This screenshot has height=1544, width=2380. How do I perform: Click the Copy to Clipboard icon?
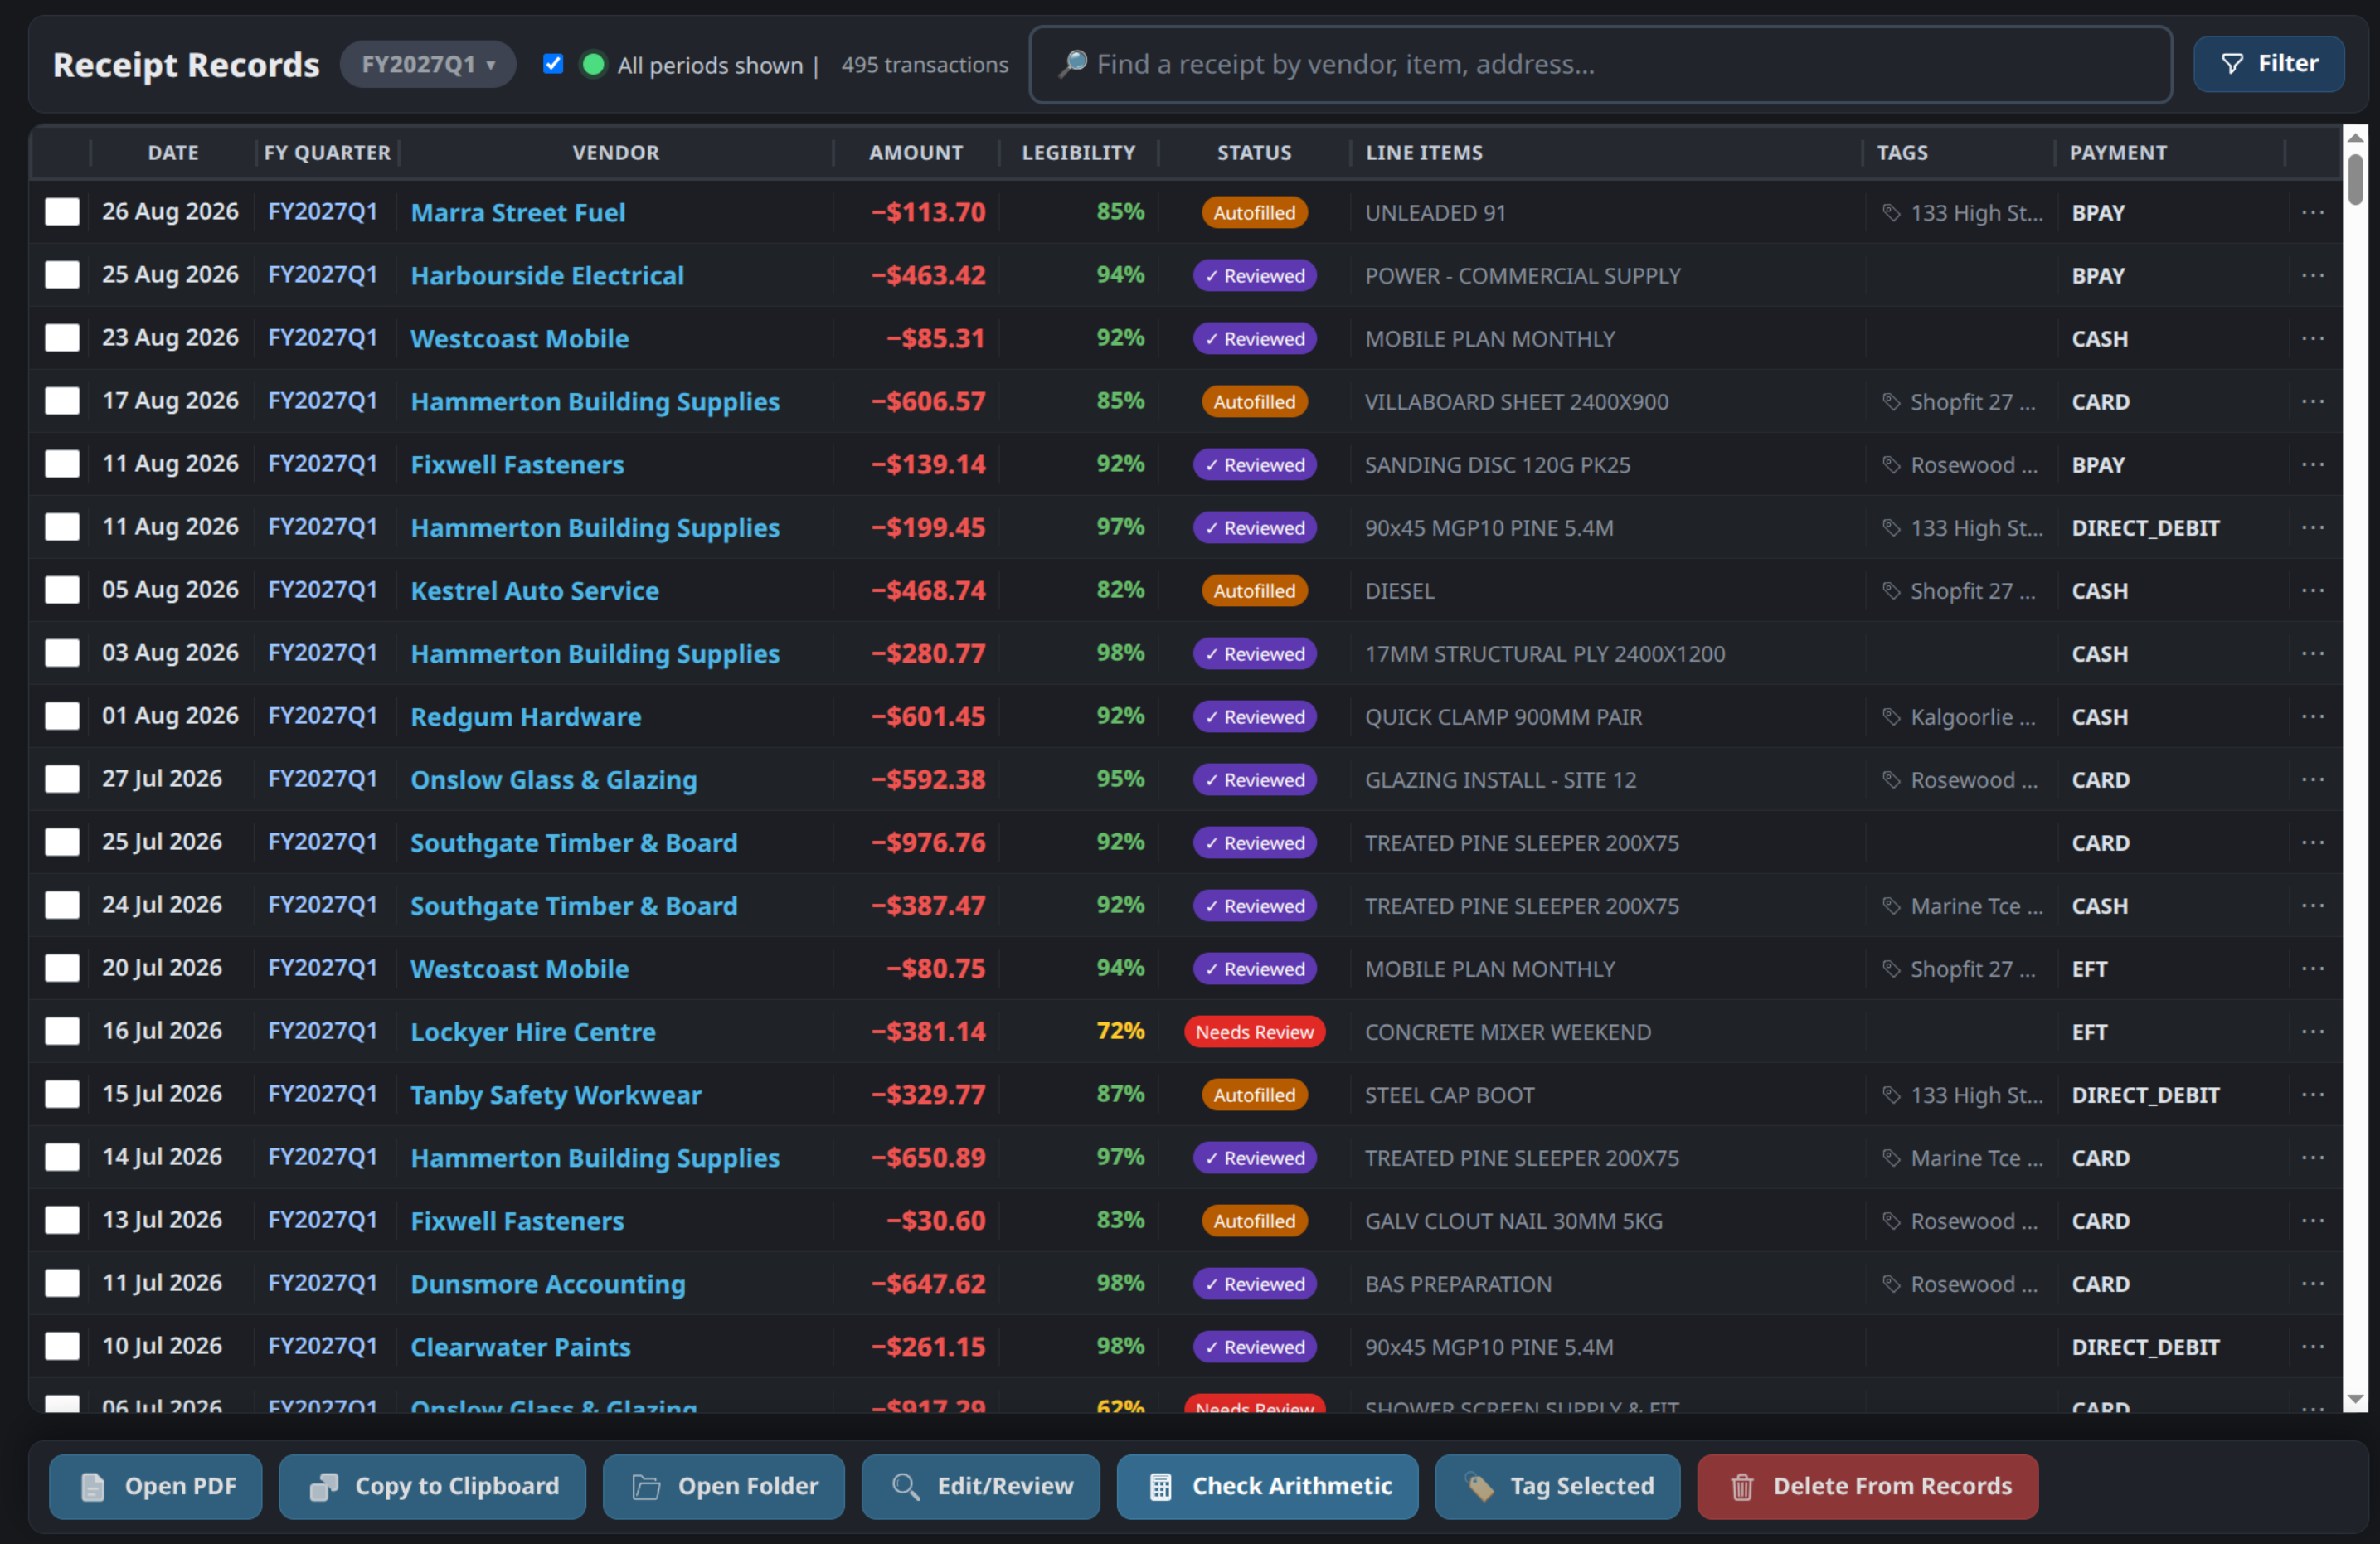click(323, 1487)
